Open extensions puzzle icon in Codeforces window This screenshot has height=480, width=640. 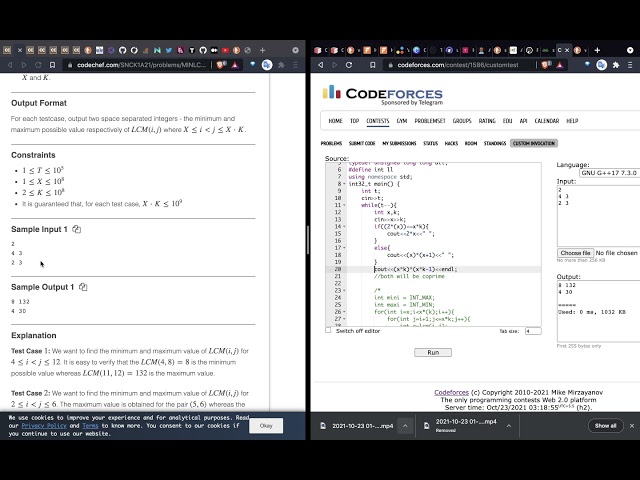pyautogui.click(x=616, y=65)
